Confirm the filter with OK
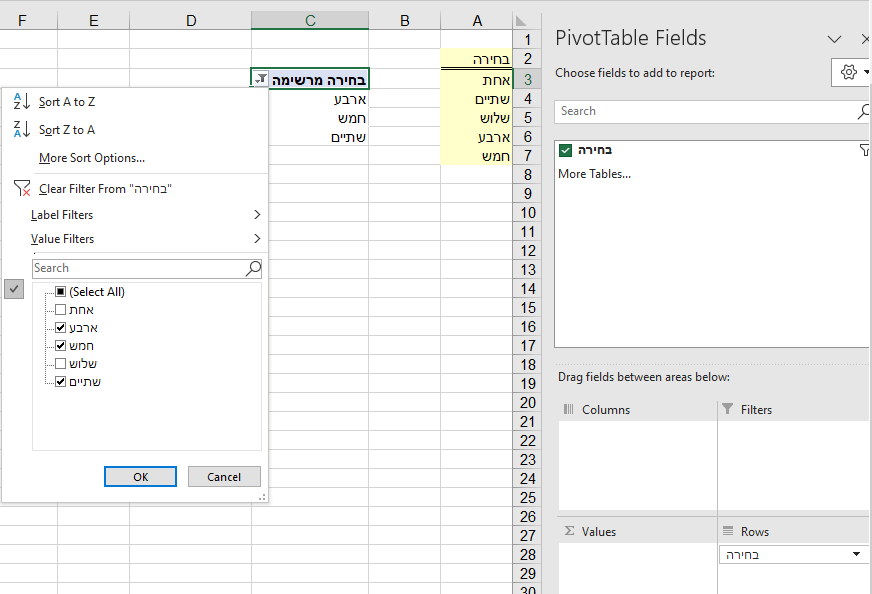Viewport: 872px width, 594px height. (x=140, y=477)
